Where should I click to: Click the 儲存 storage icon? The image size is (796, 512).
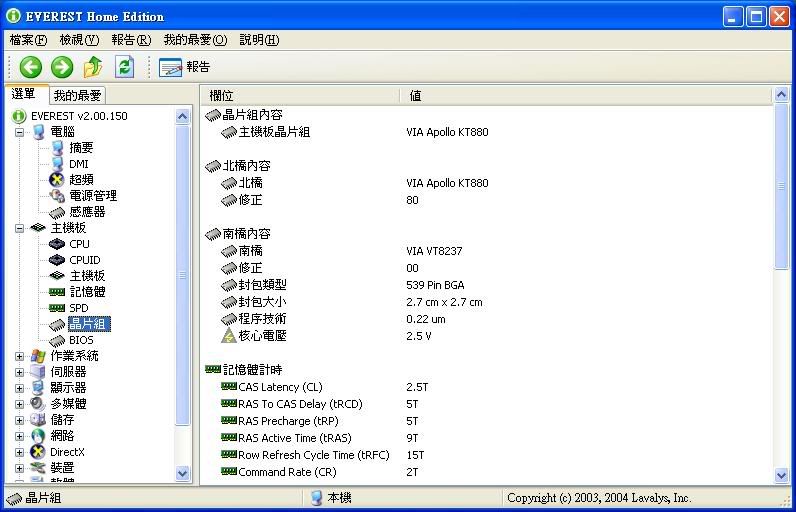pos(38,420)
